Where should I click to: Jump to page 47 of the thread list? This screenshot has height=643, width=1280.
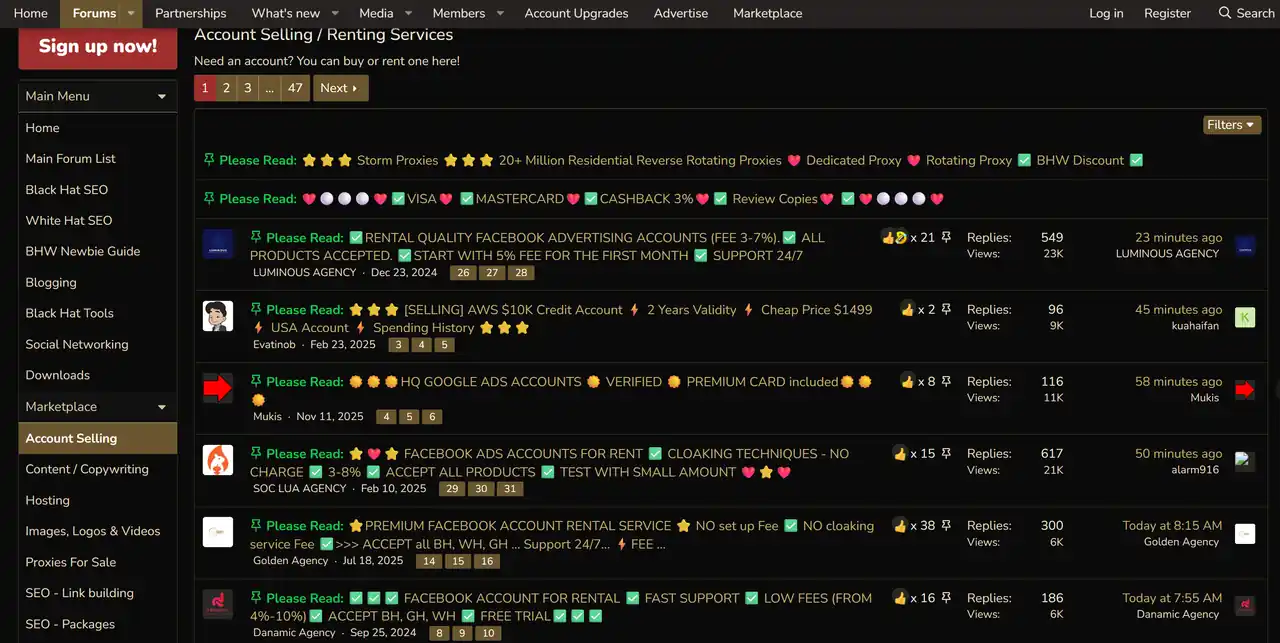point(295,88)
